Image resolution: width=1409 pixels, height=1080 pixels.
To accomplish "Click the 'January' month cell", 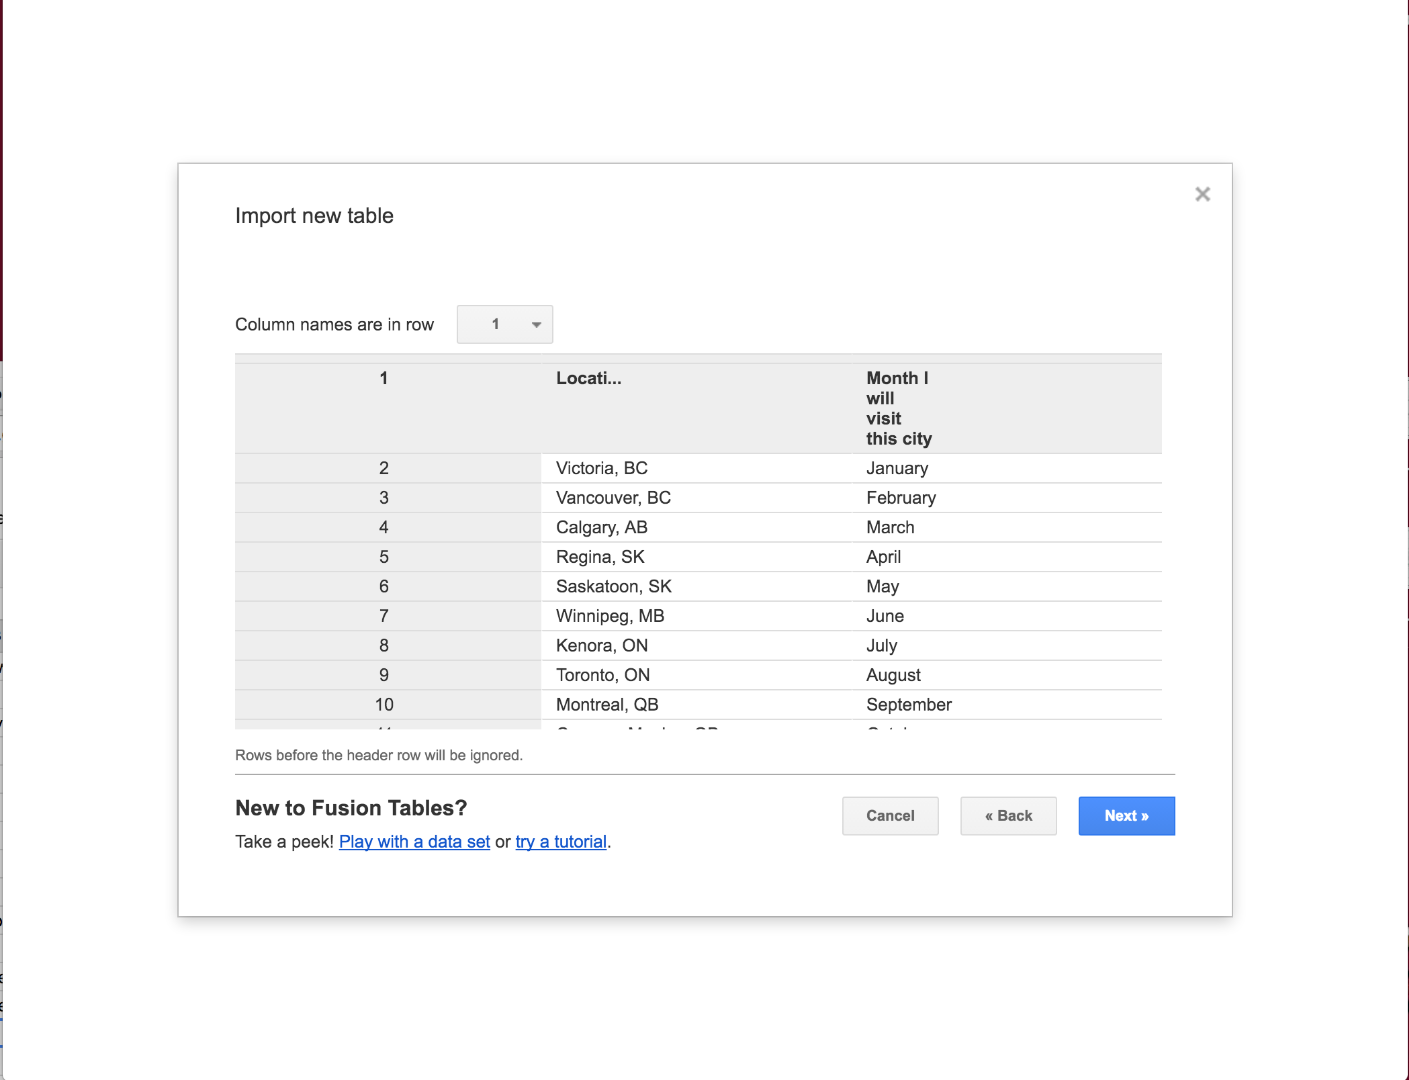I will pos(897,468).
